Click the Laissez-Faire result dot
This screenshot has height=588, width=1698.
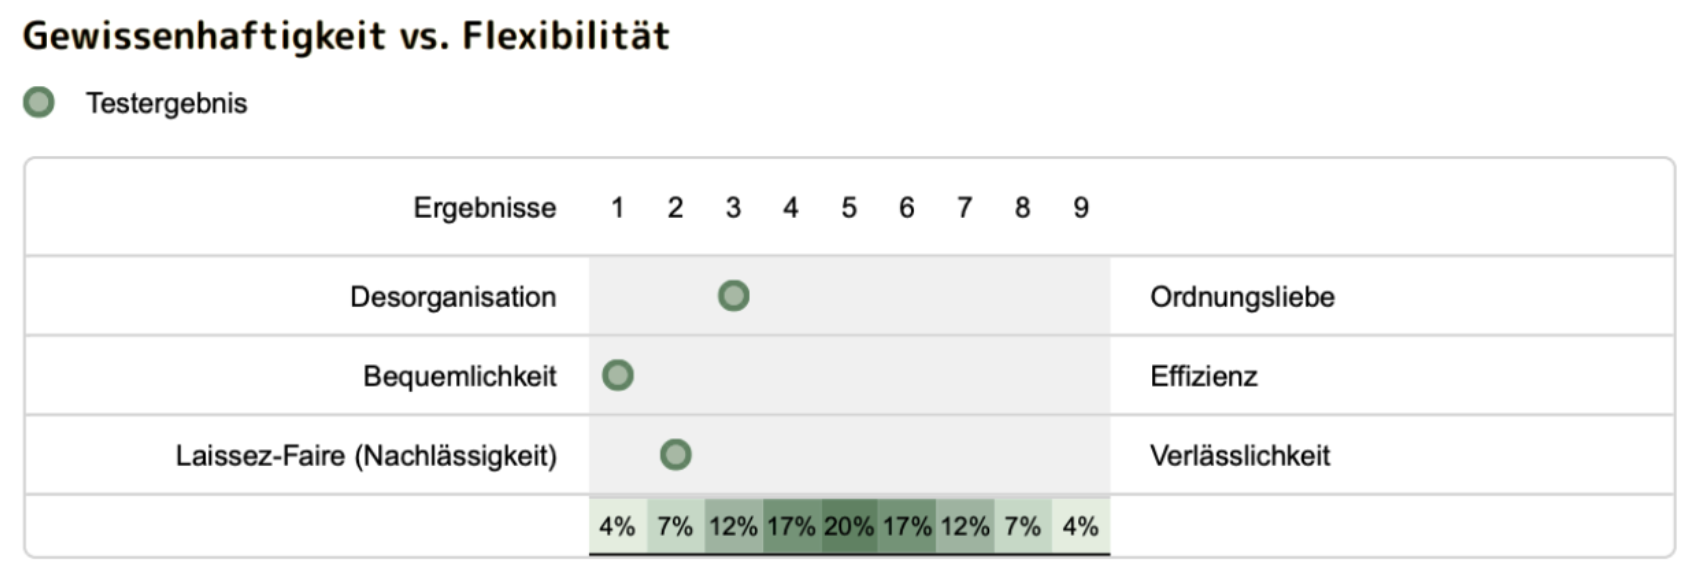(676, 455)
